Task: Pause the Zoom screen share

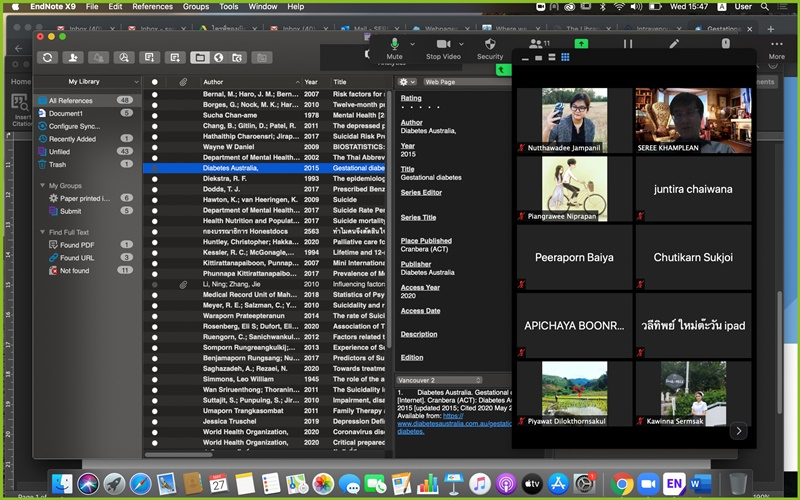Action: [x=628, y=44]
